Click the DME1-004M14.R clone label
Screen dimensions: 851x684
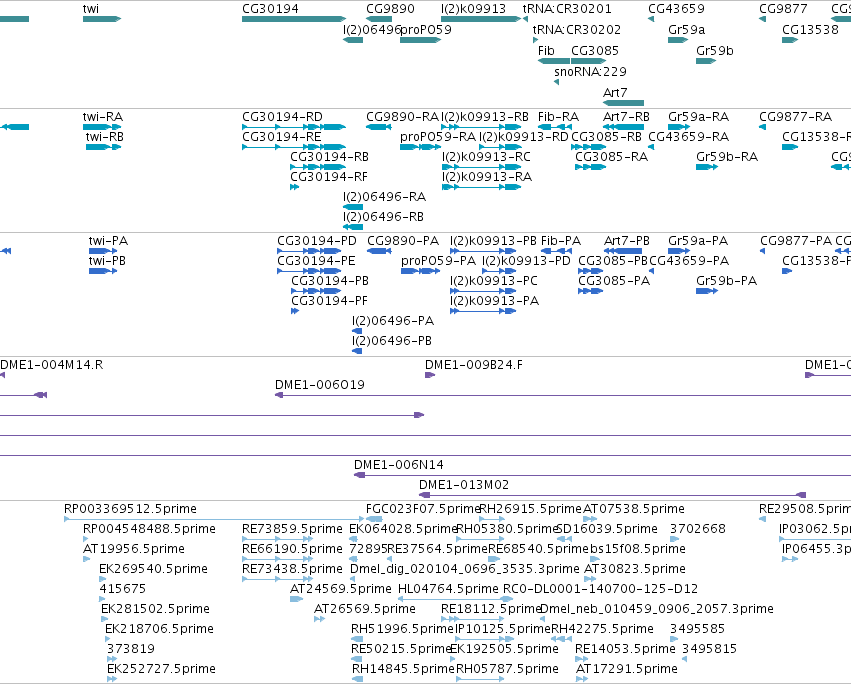point(52,365)
